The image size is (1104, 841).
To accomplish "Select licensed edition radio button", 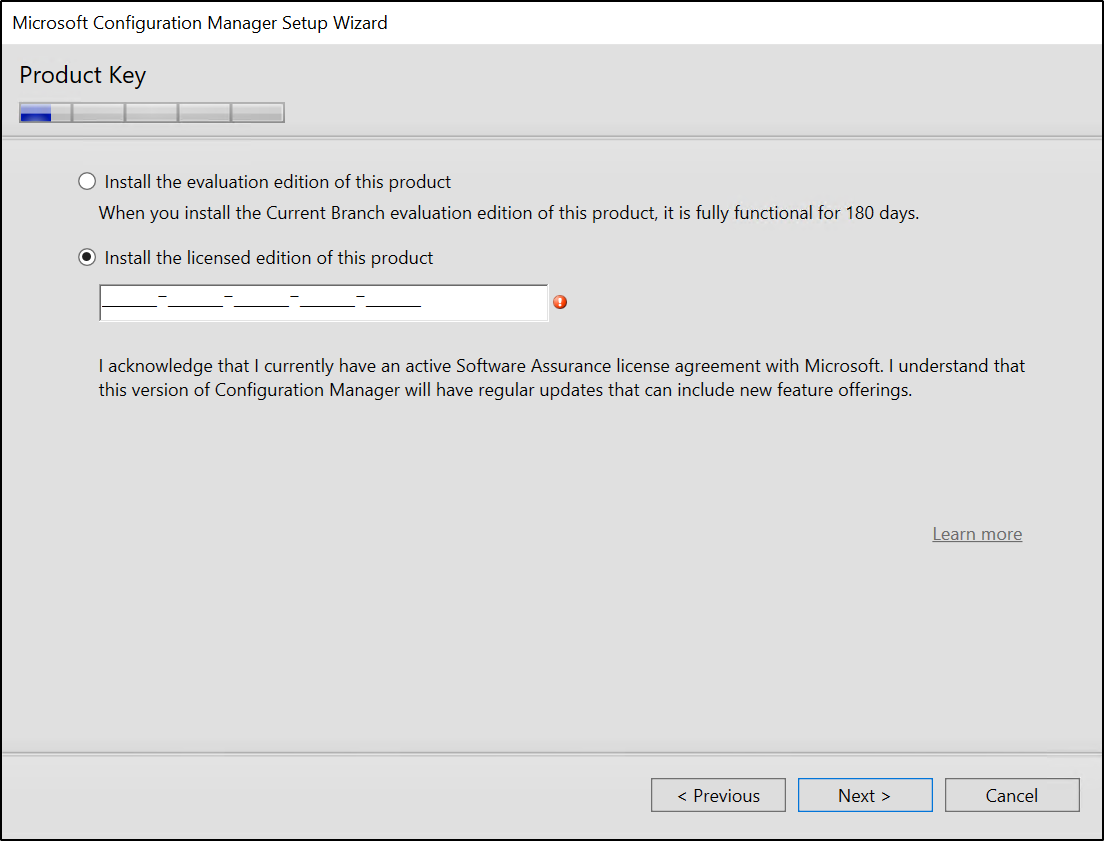I will coord(87,258).
